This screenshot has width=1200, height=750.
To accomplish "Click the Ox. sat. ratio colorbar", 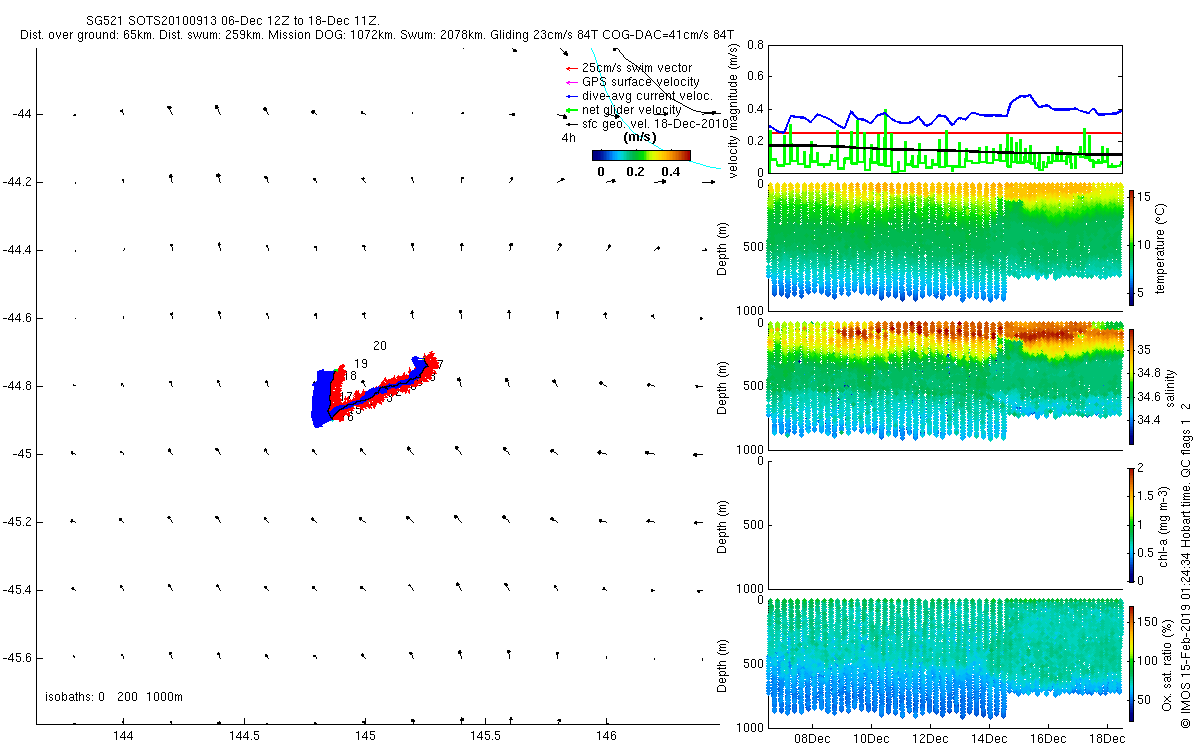I will point(1131,662).
